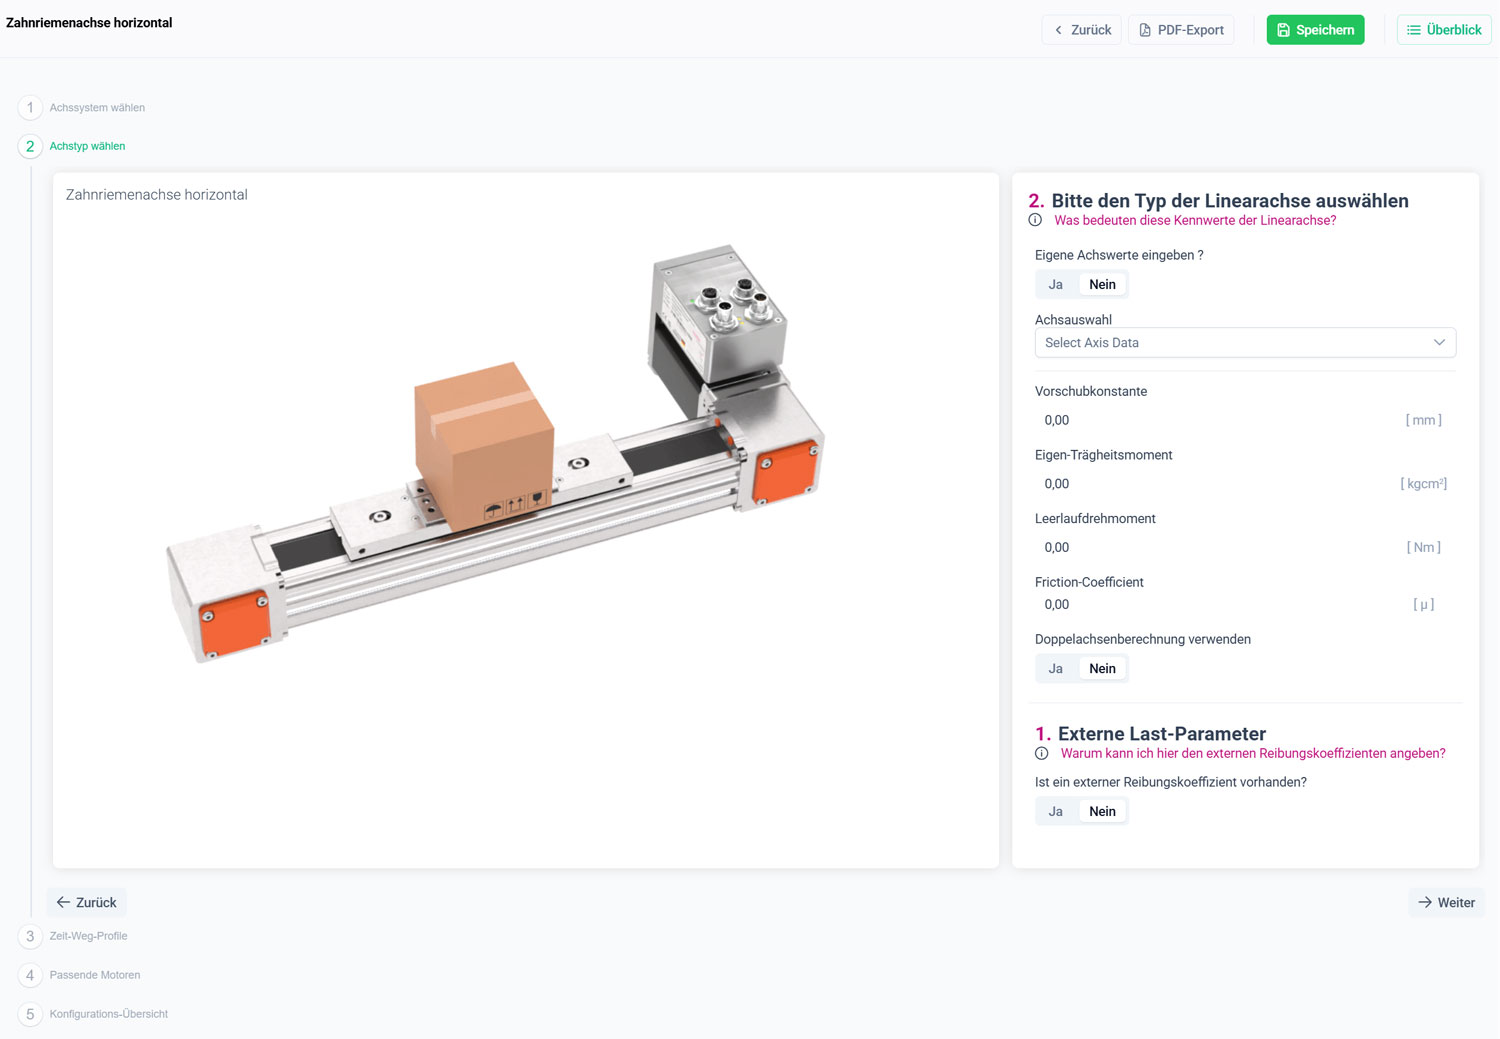Open Konfigurations-Übersicht step
The image size is (1500, 1039).
click(108, 1014)
